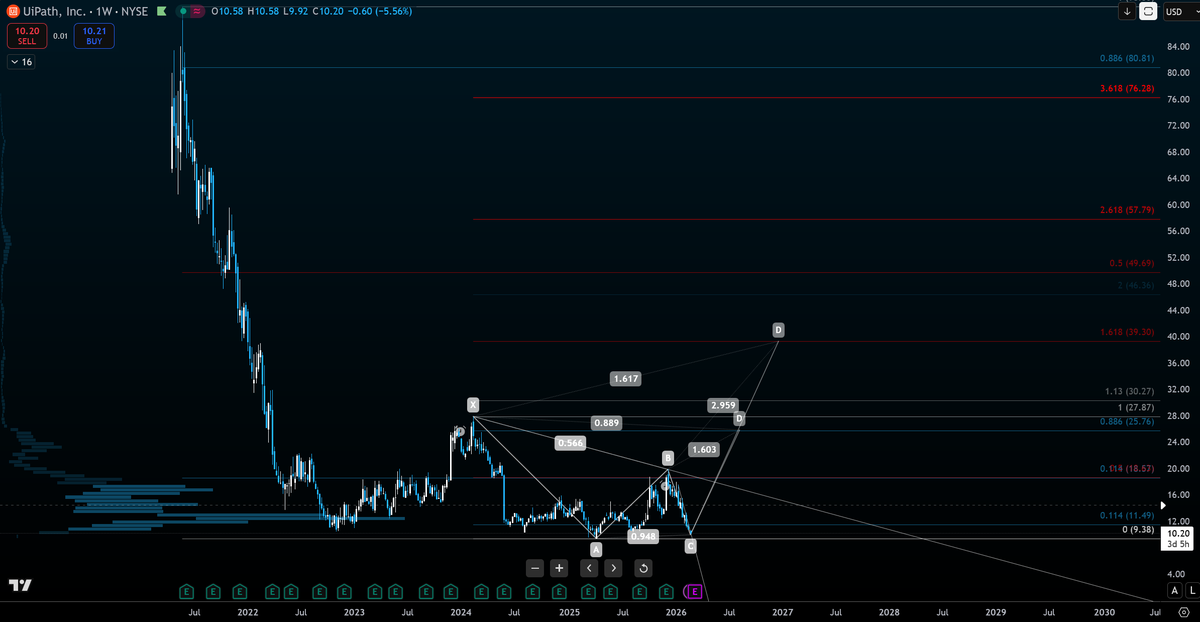Click the 1.603 ratio label

click(704, 450)
